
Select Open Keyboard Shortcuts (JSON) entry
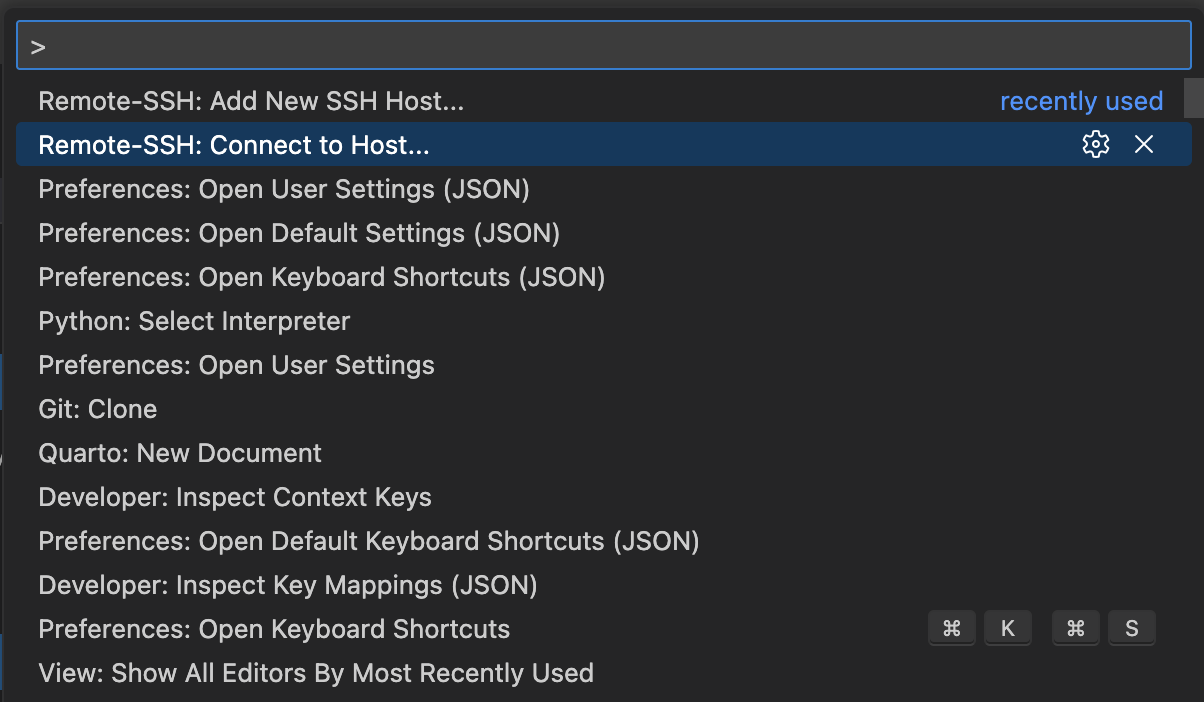[322, 277]
